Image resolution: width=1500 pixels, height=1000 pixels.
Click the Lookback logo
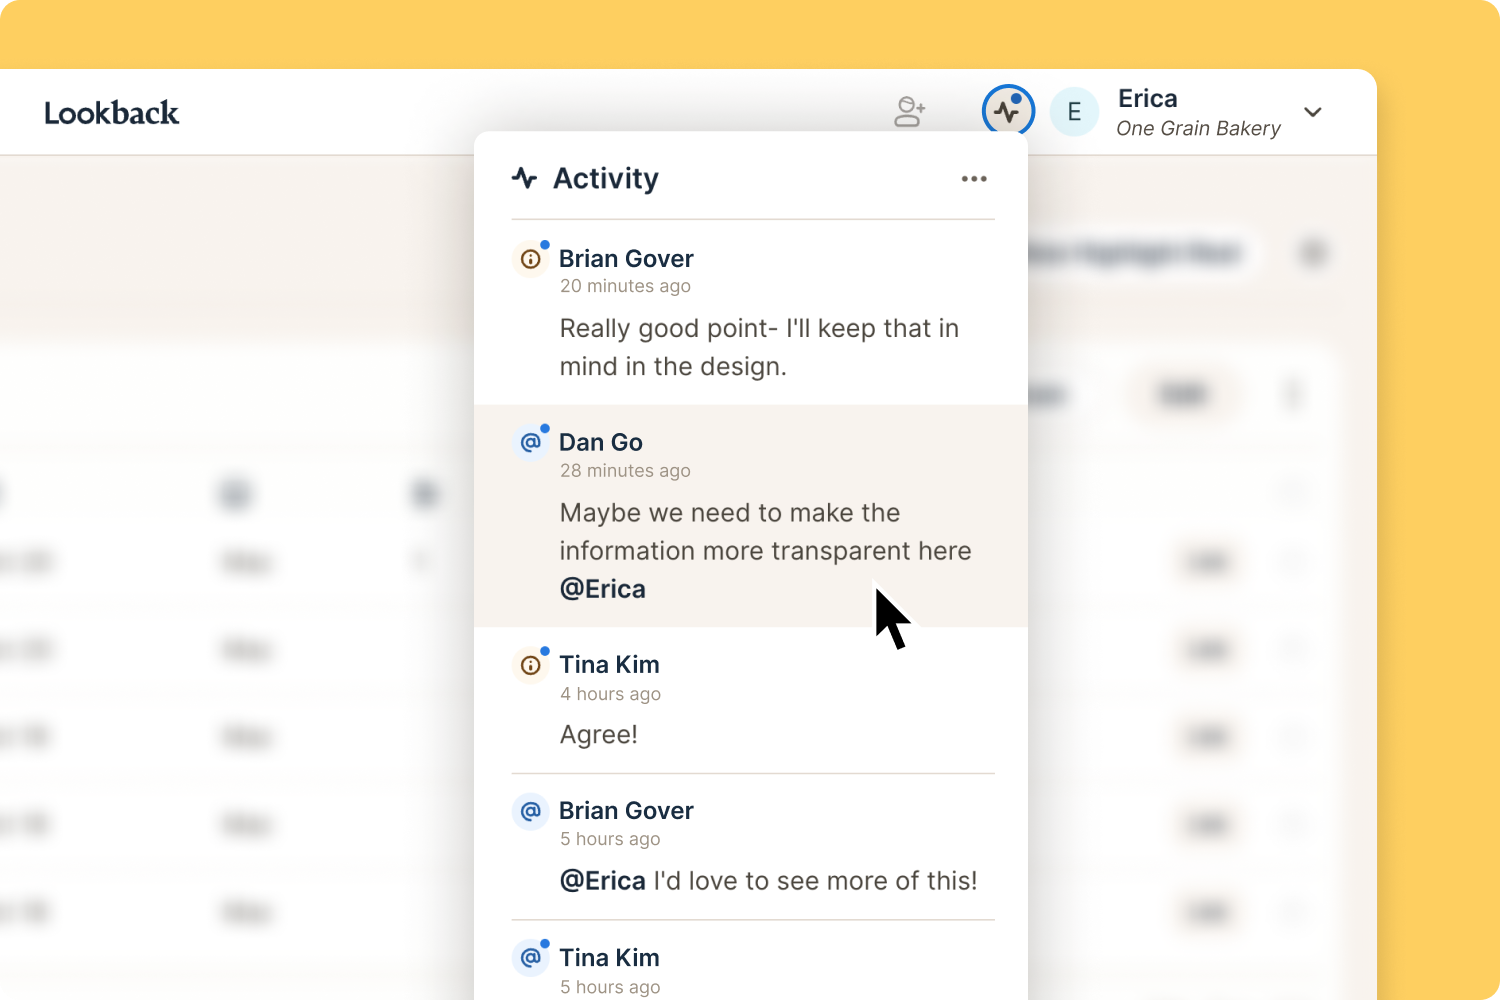coord(111,113)
